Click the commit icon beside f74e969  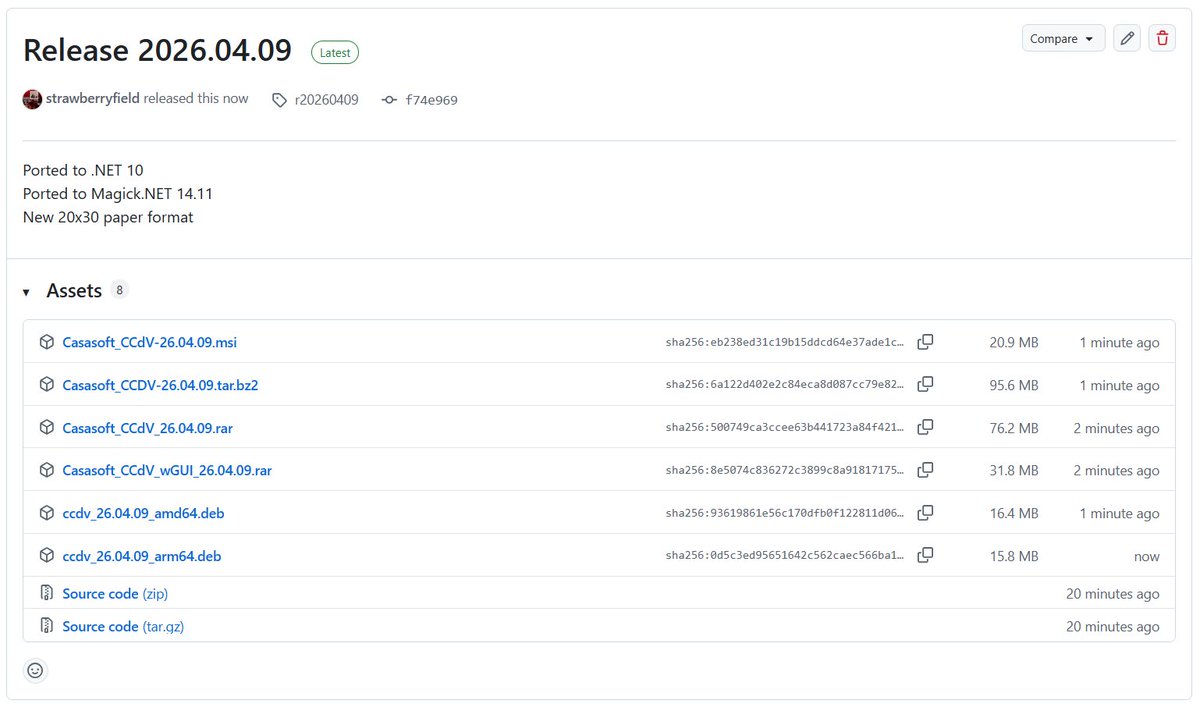[x=390, y=100]
